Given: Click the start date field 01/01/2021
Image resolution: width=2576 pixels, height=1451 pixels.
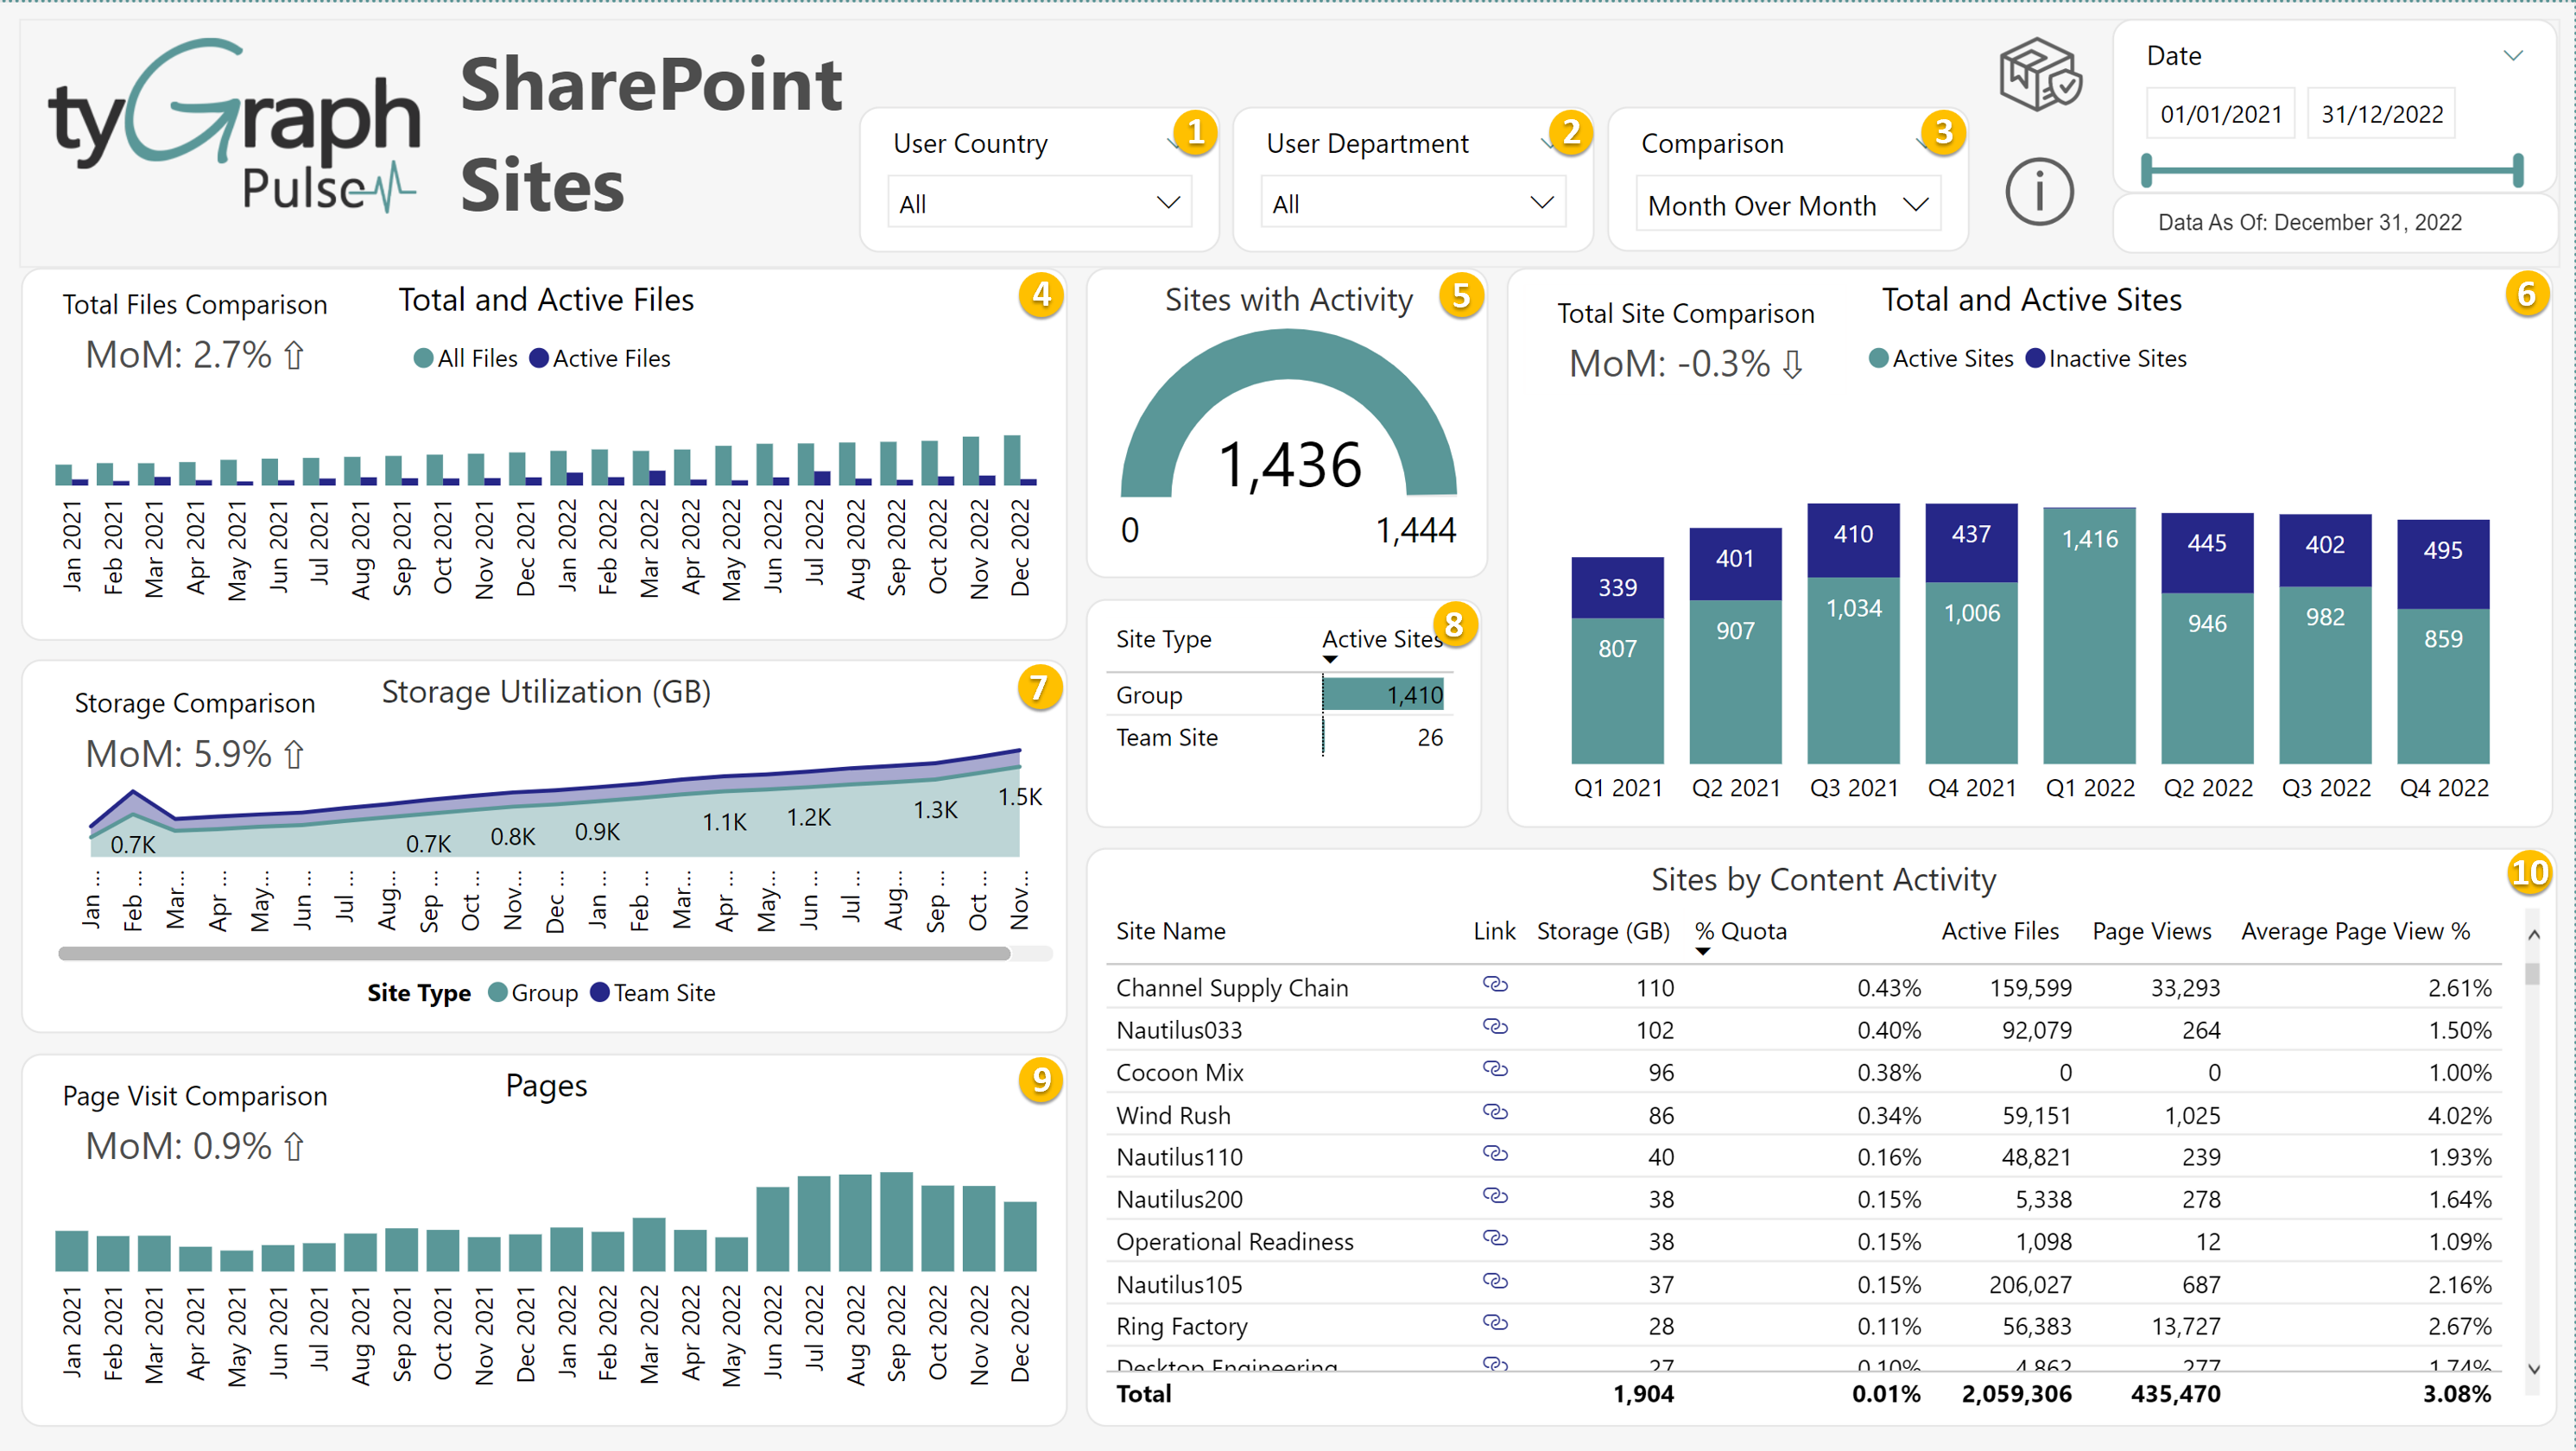Looking at the screenshot, I should coord(2220,114).
